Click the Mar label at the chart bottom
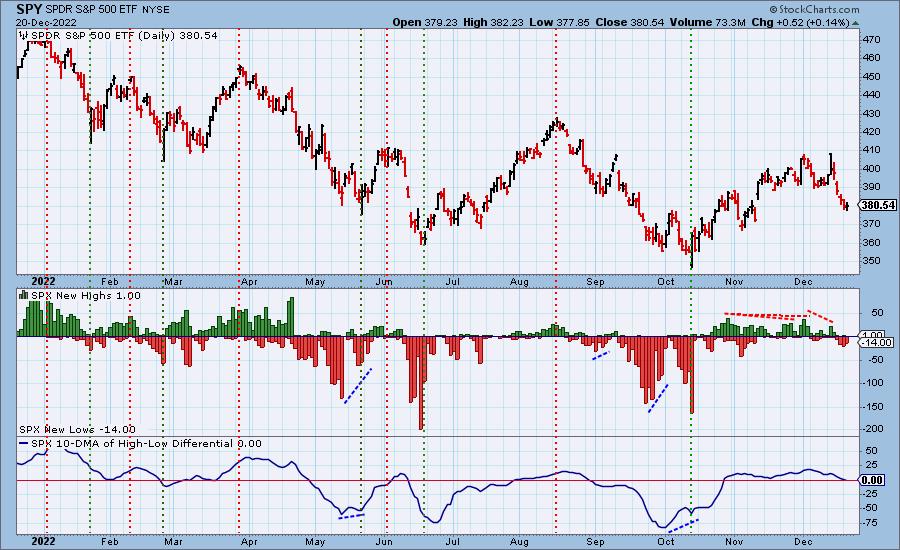Viewport: 900px width, 550px height. pos(173,541)
